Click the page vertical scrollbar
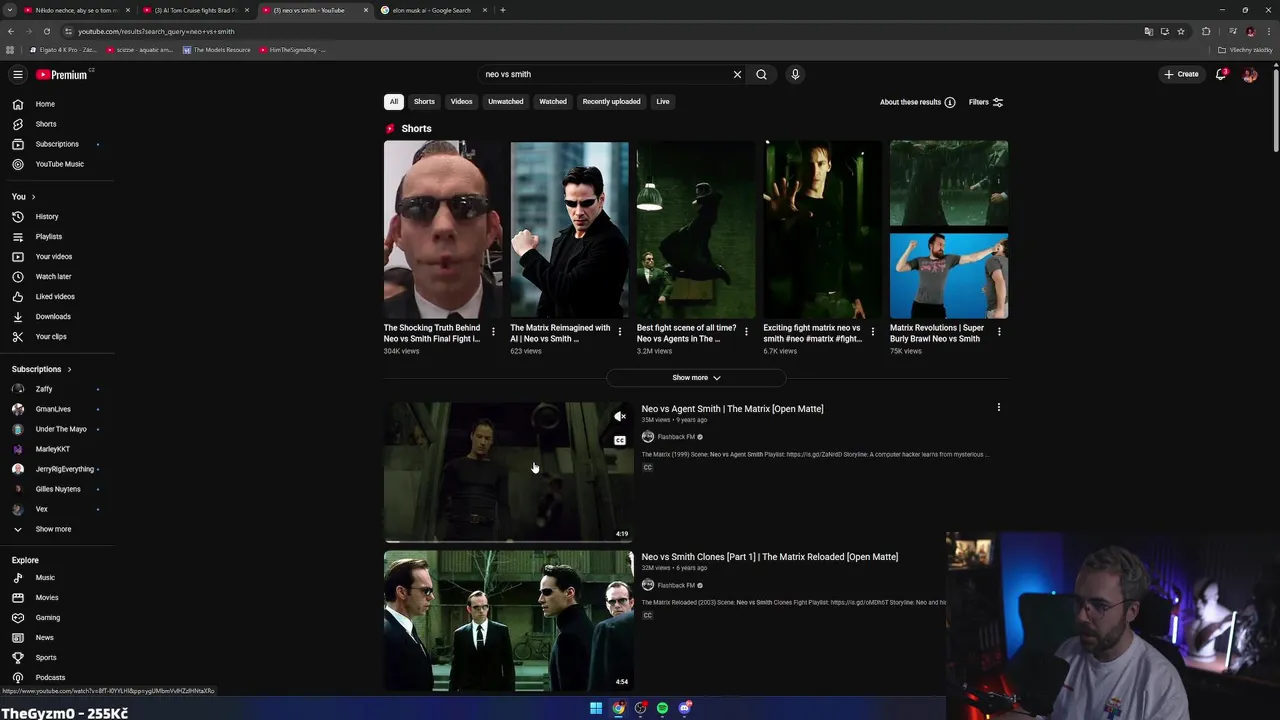This screenshot has width=1280, height=720. [x=1275, y=110]
